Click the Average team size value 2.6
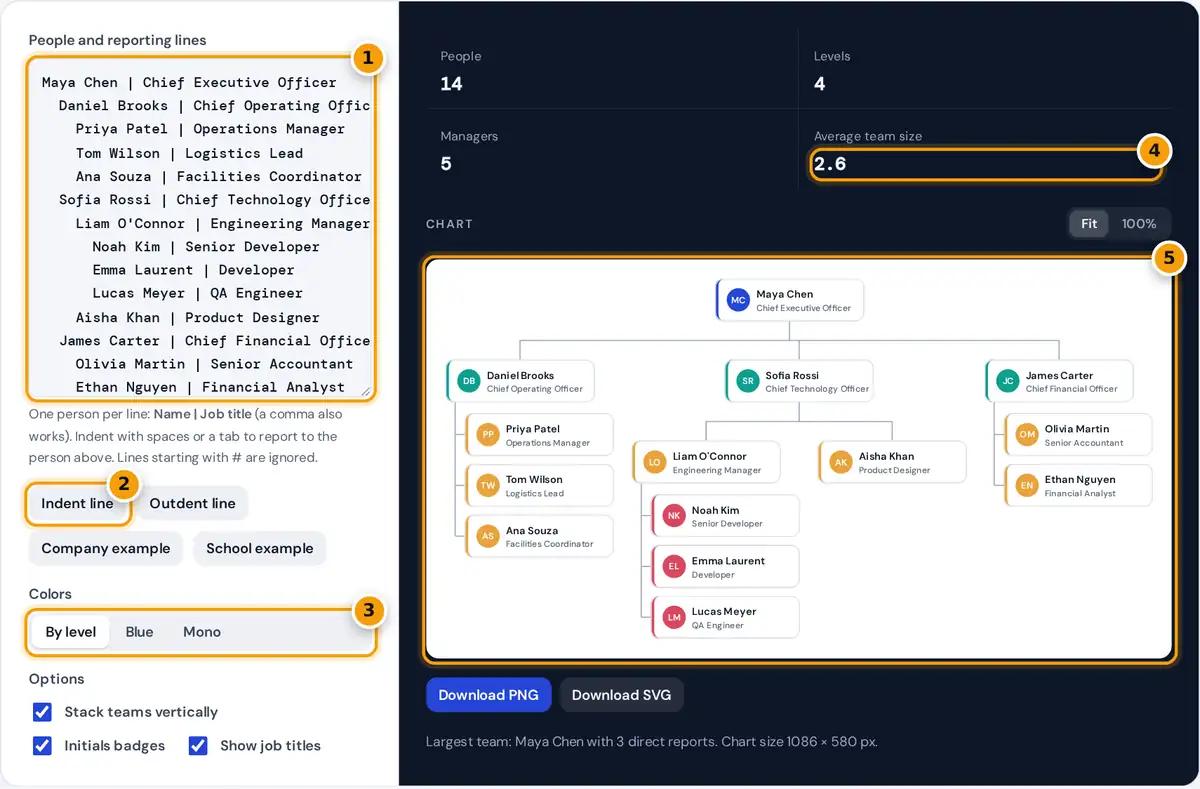Image resolution: width=1200 pixels, height=789 pixels. [x=830, y=164]
